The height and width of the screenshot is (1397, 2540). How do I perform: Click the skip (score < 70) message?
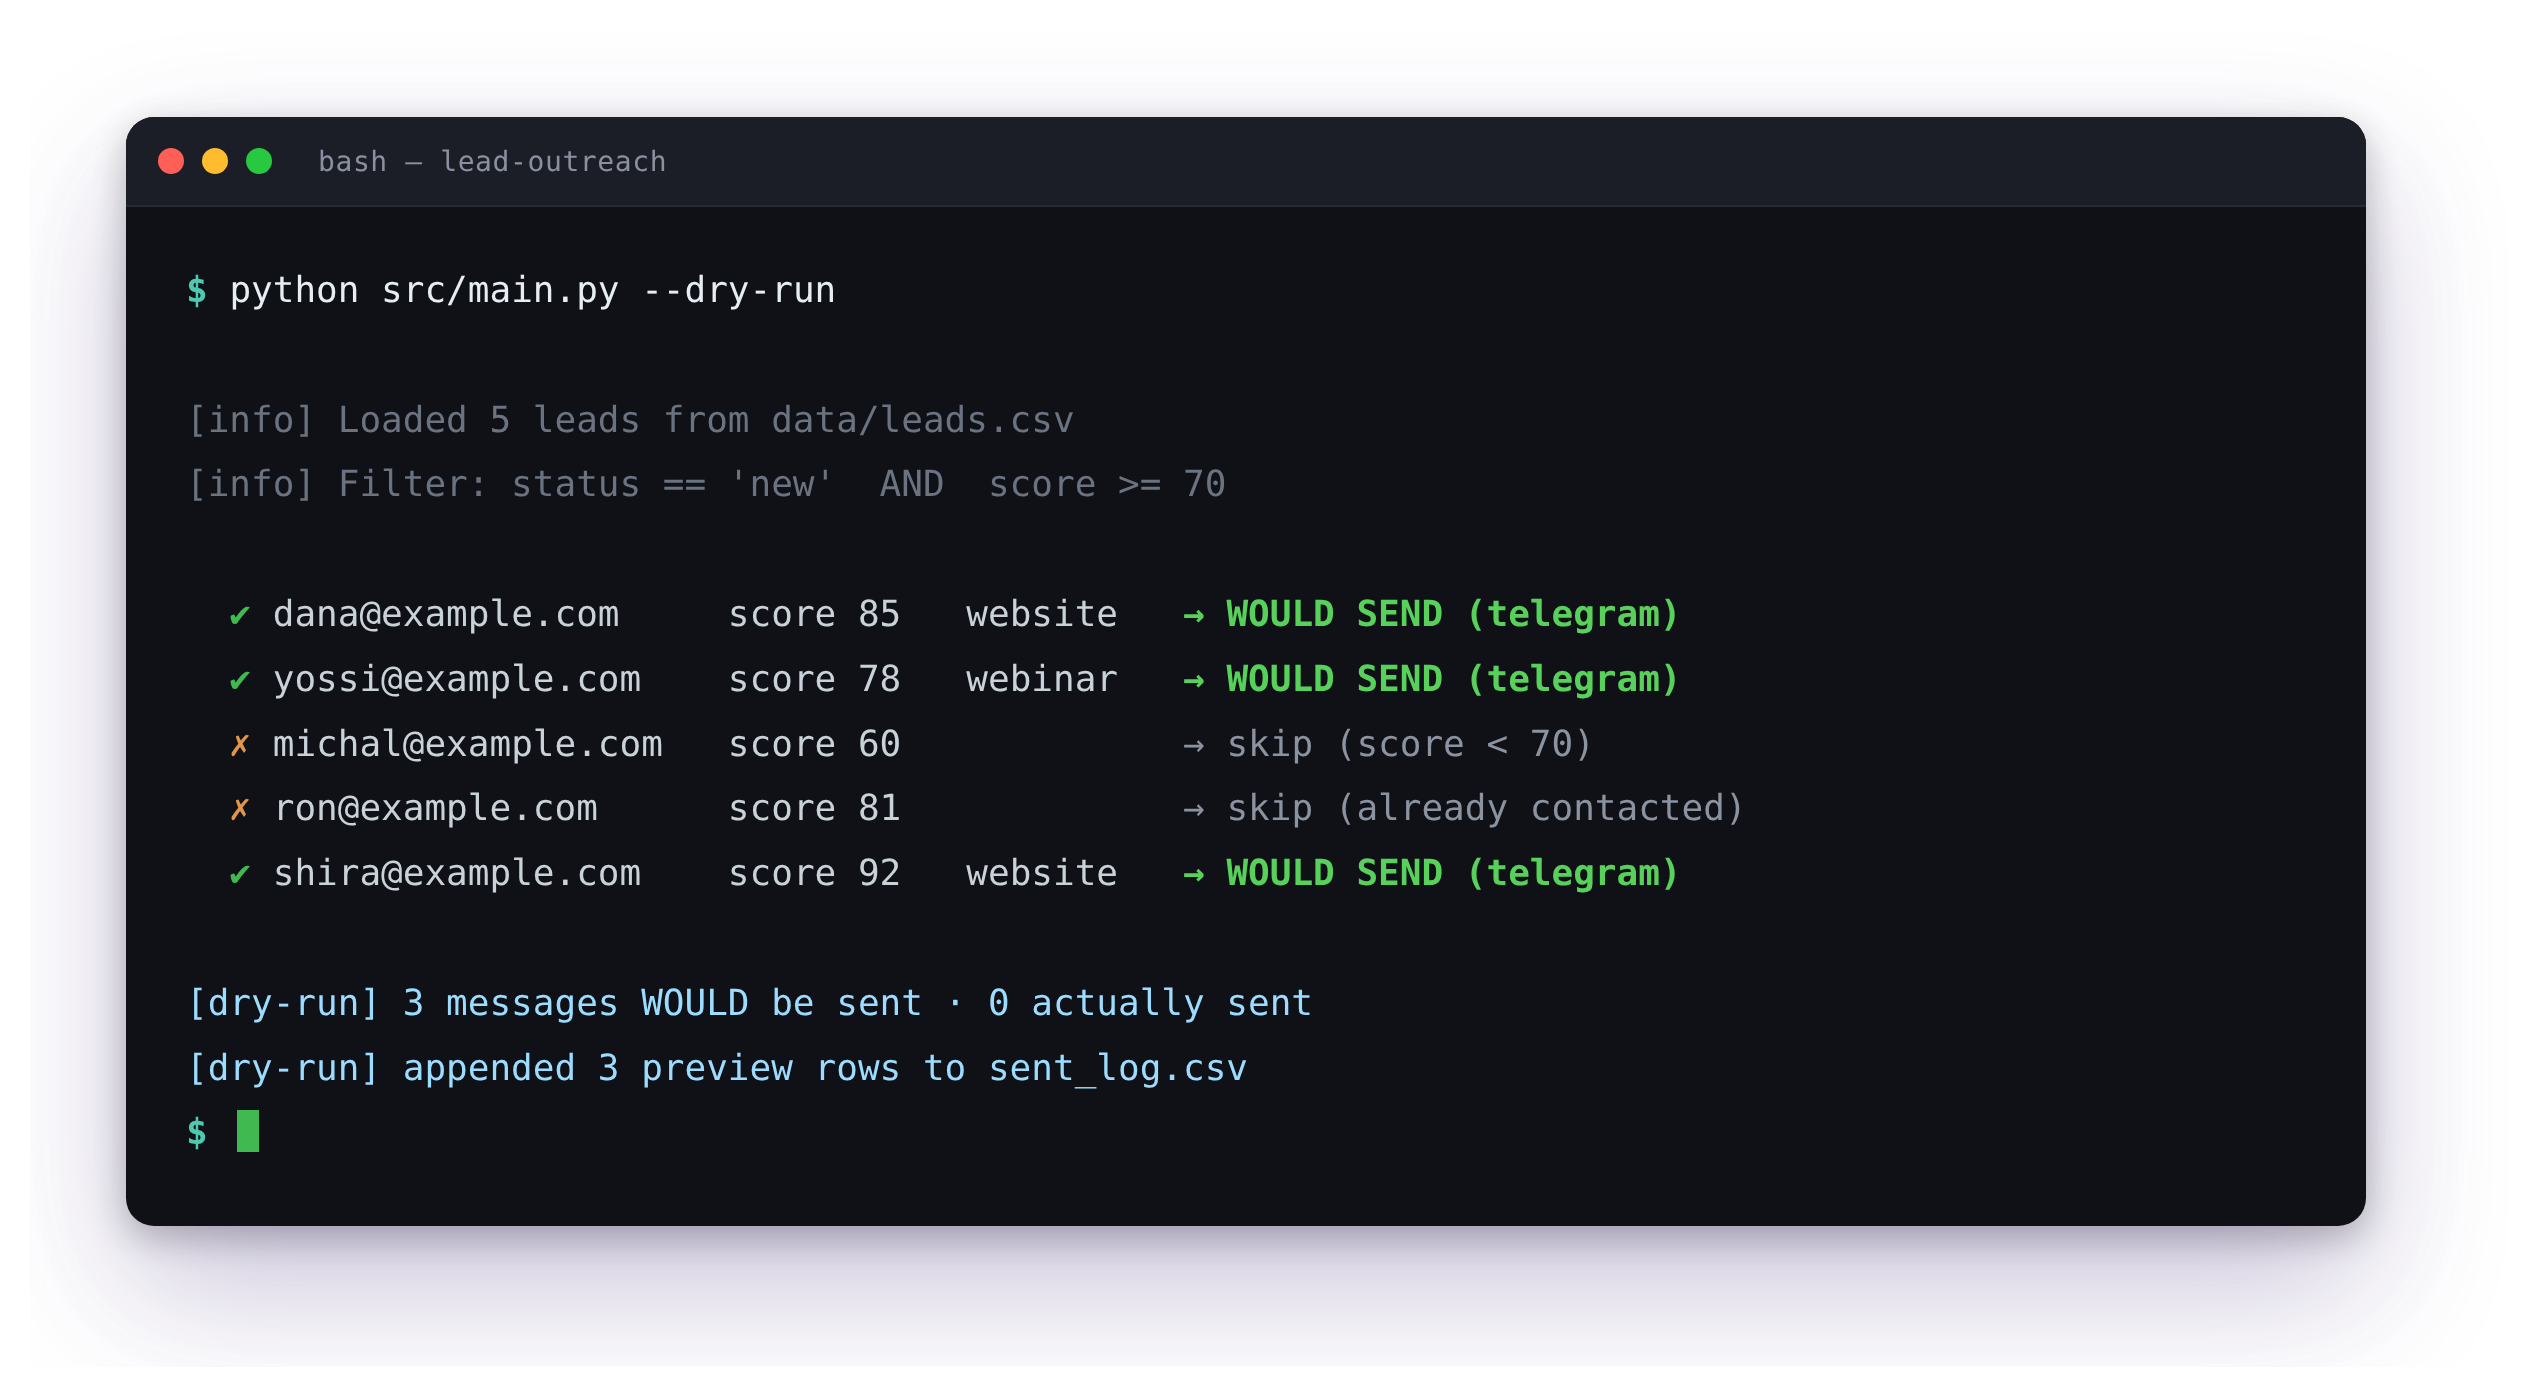1409,745
